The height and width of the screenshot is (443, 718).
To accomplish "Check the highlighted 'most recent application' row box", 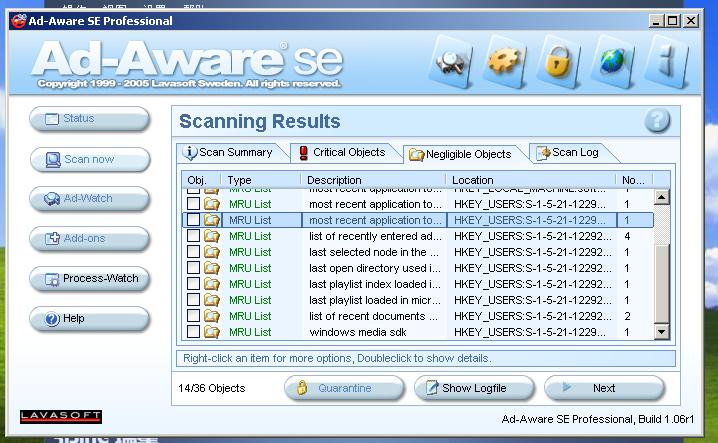I will coord(193,220).
